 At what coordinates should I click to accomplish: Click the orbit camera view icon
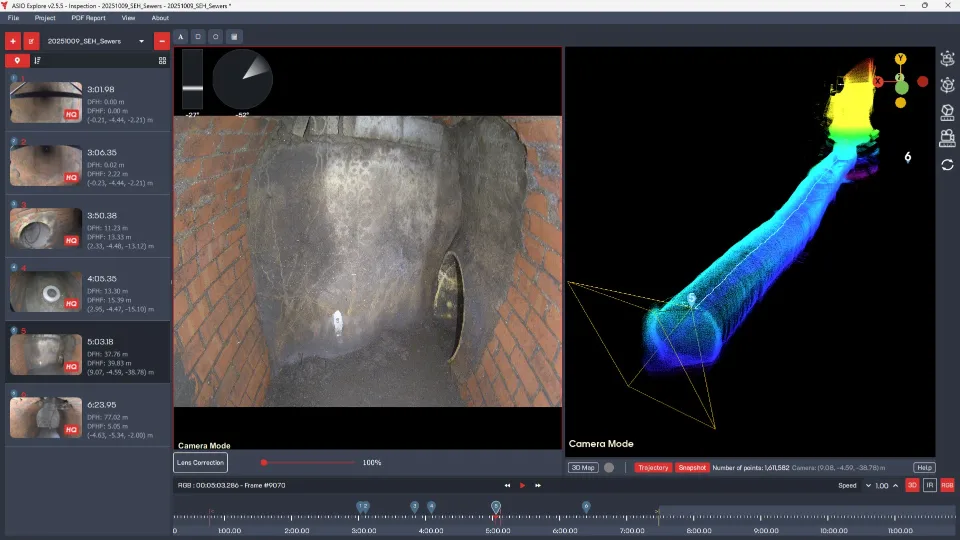click(x=947, y=59)
